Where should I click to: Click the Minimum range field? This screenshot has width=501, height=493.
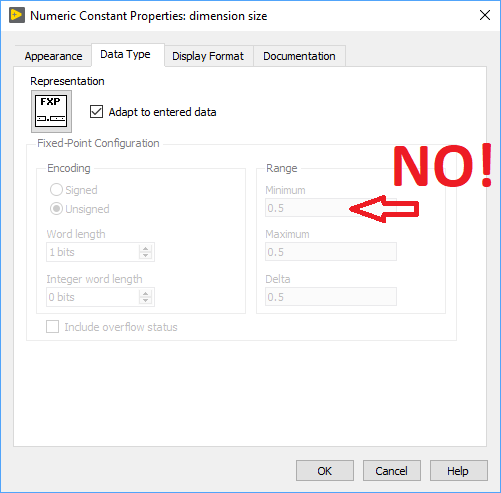[x=331, y=208]
